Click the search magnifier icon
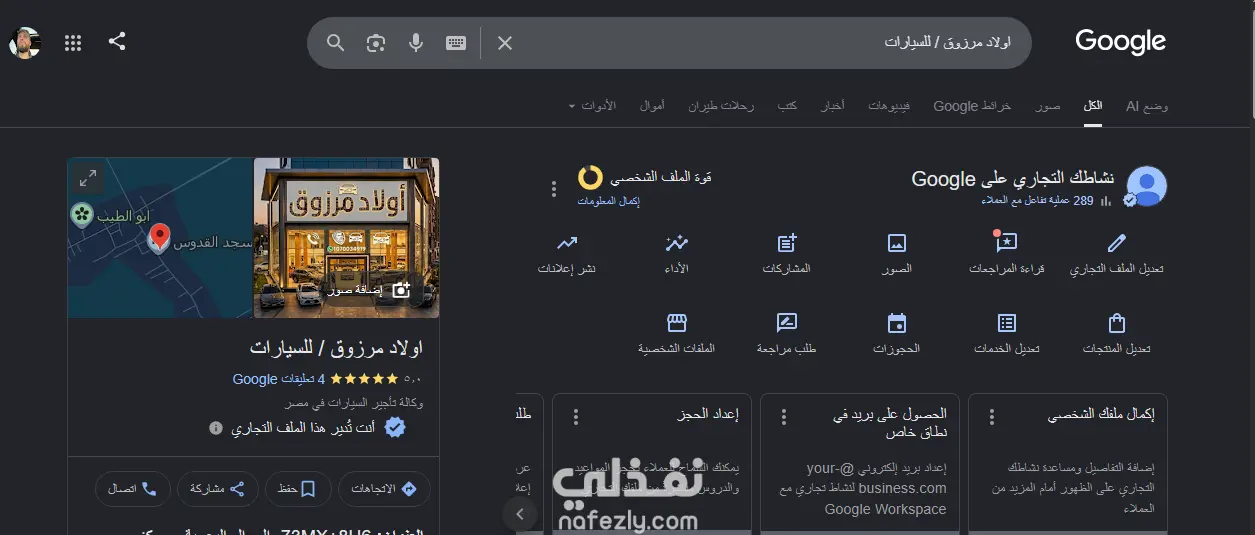This screenshot has height=535, width=1255. pyautogui.click(x=336, y=43)
